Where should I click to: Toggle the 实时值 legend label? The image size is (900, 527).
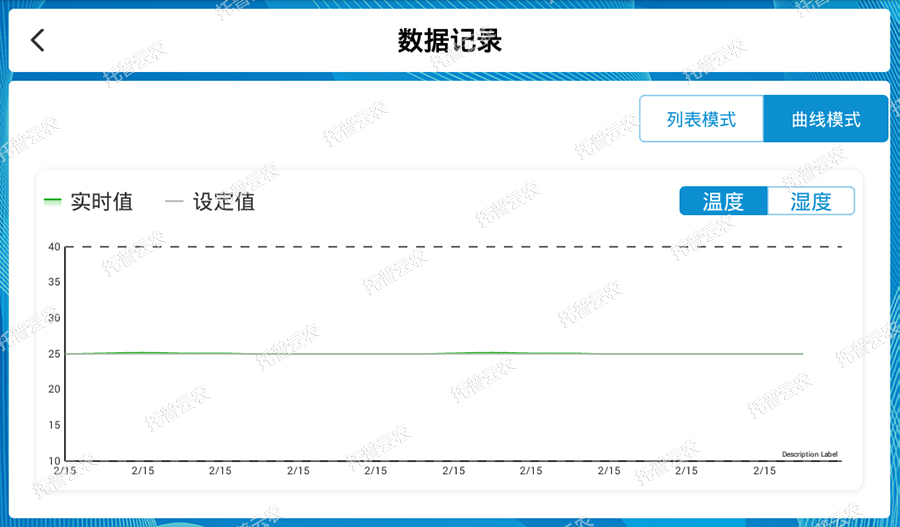[101, 201]
